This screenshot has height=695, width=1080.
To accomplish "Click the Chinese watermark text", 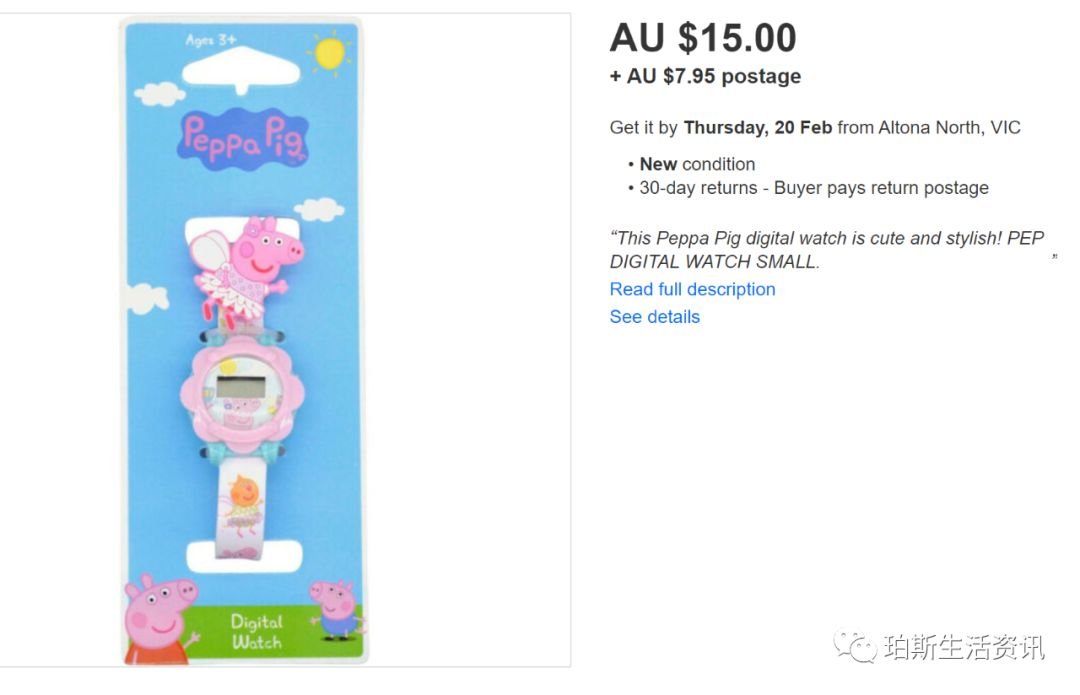I will click(964, 647).
